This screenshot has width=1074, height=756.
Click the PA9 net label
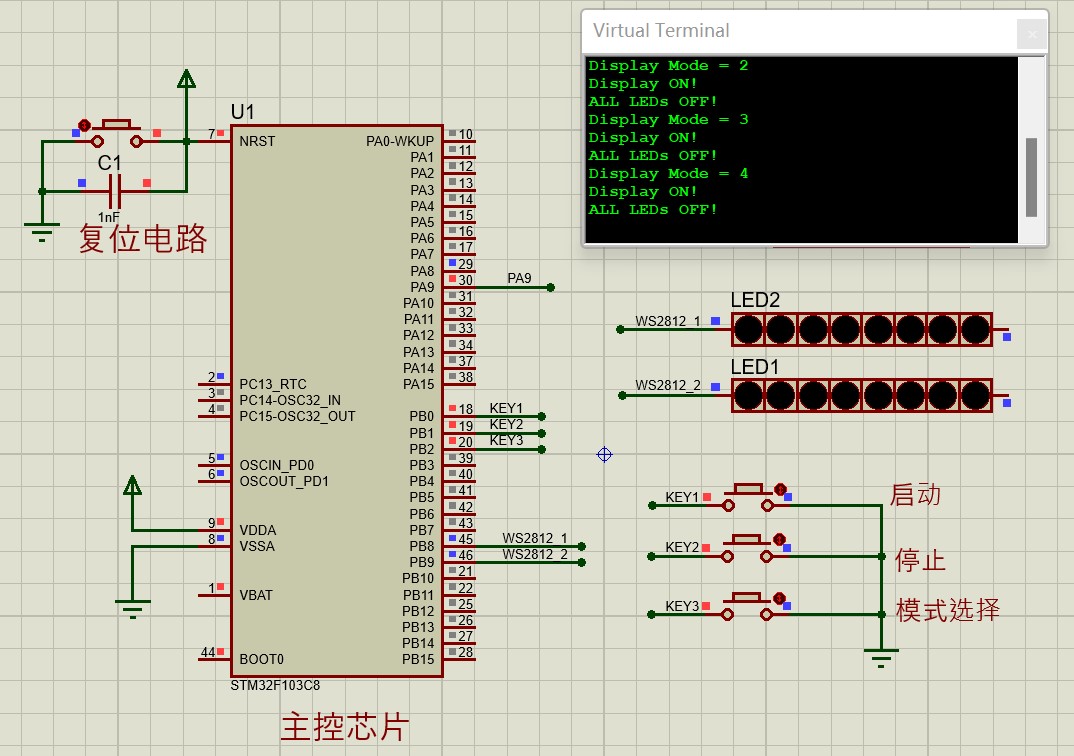[519, 278]
